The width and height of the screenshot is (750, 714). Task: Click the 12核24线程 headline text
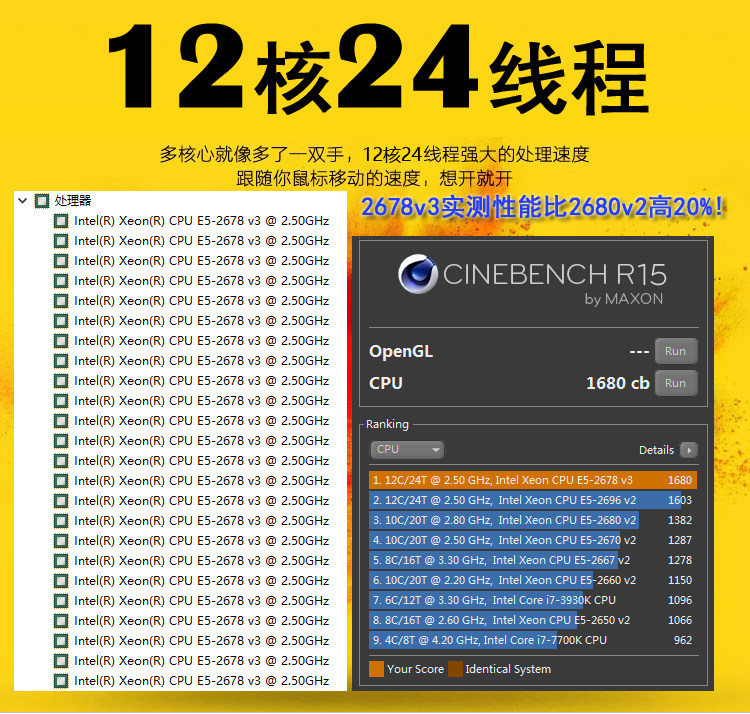[378, 67]
